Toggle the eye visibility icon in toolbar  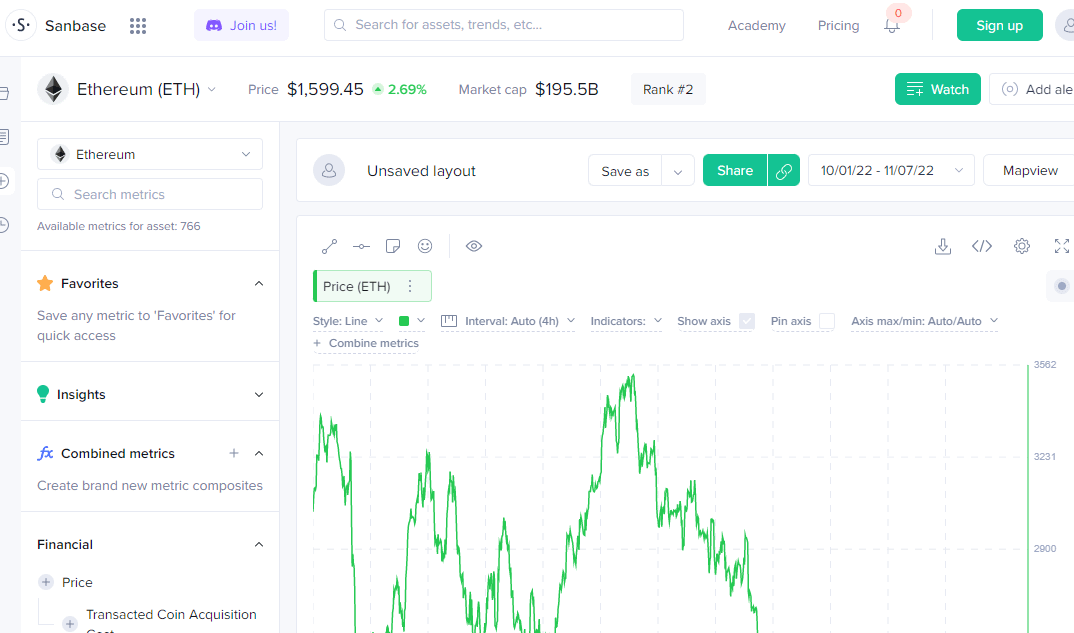tap(474, 246)
